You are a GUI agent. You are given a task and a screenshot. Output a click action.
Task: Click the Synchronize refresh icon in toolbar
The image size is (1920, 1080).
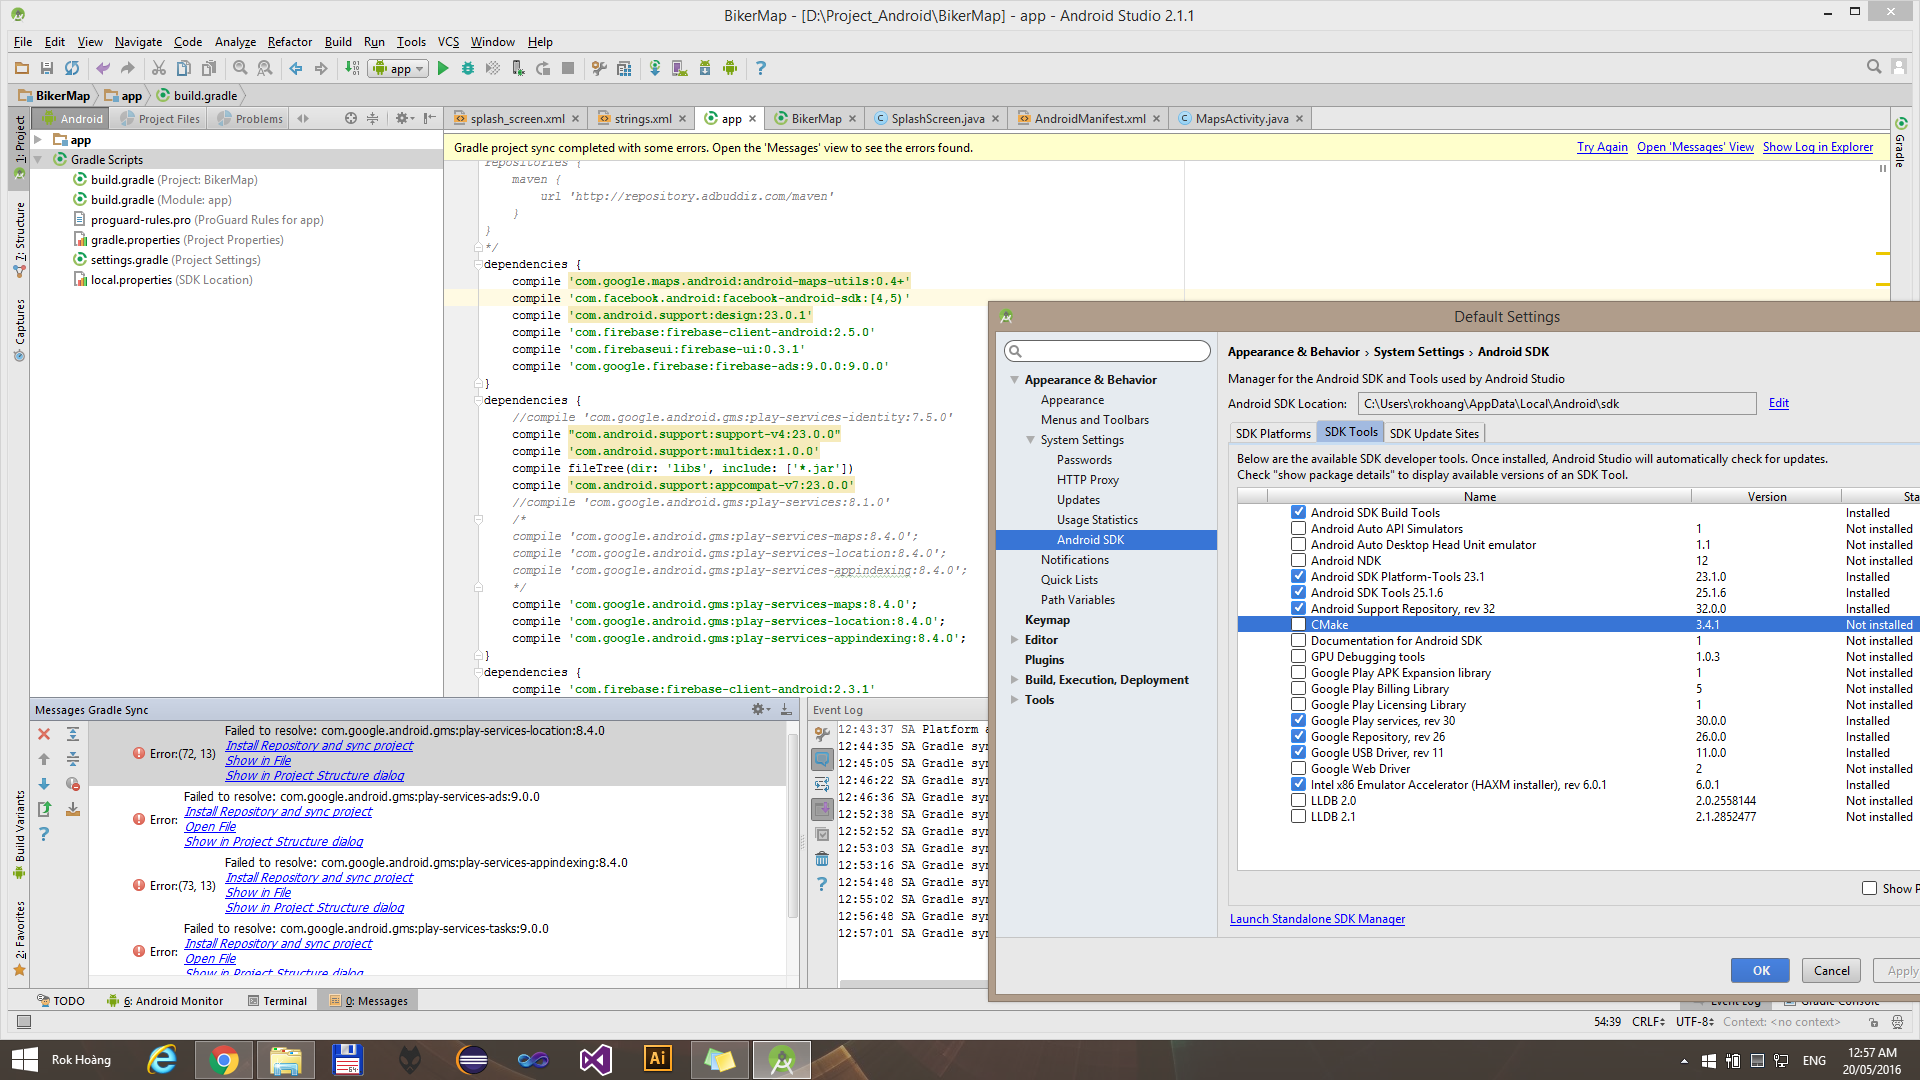click(x=72, y=68)
